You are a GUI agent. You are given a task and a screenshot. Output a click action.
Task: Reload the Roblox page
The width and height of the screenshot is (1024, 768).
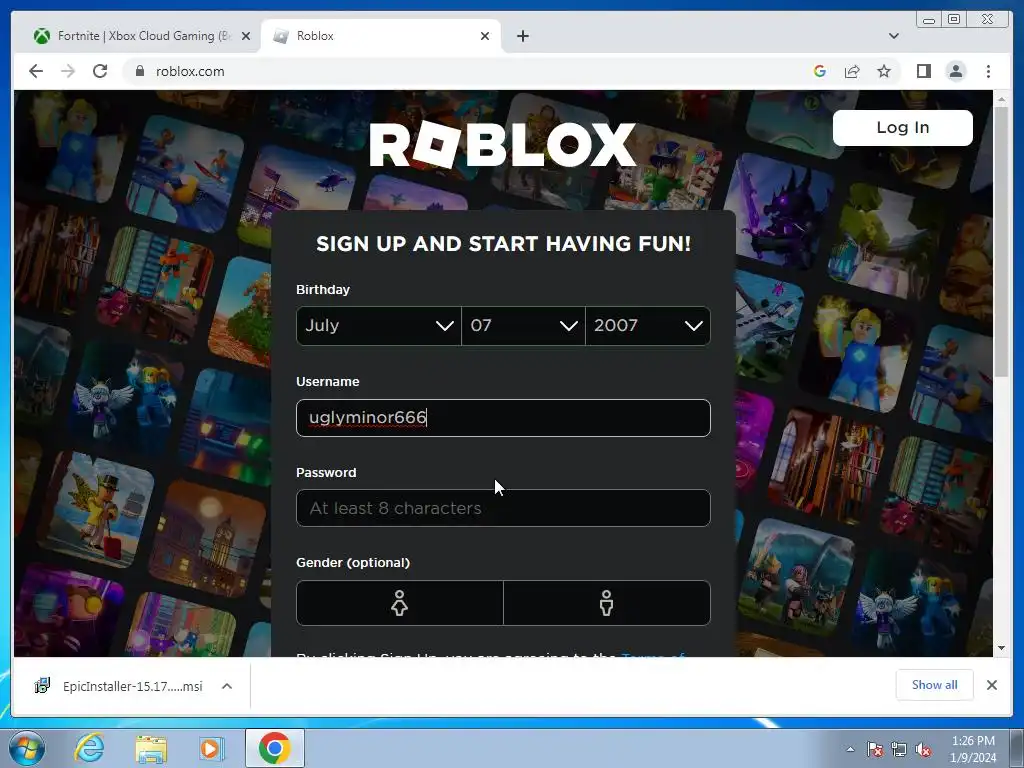click(100, 71)
